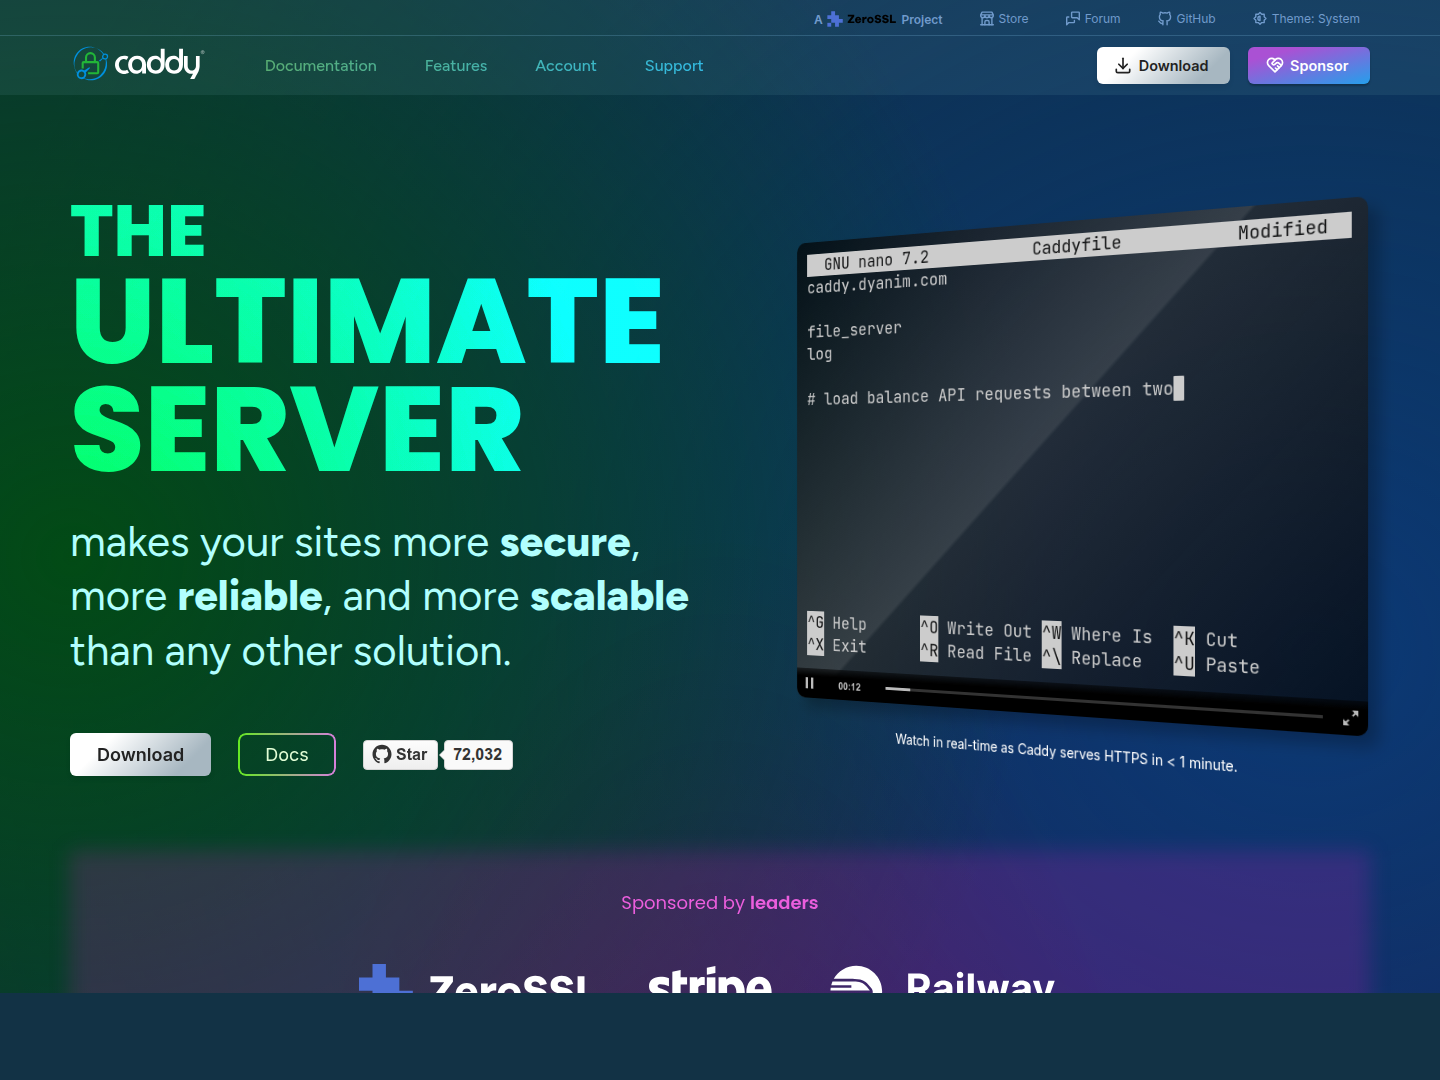
Task: Click the terminal demo video
Action: coord(1082,466)
